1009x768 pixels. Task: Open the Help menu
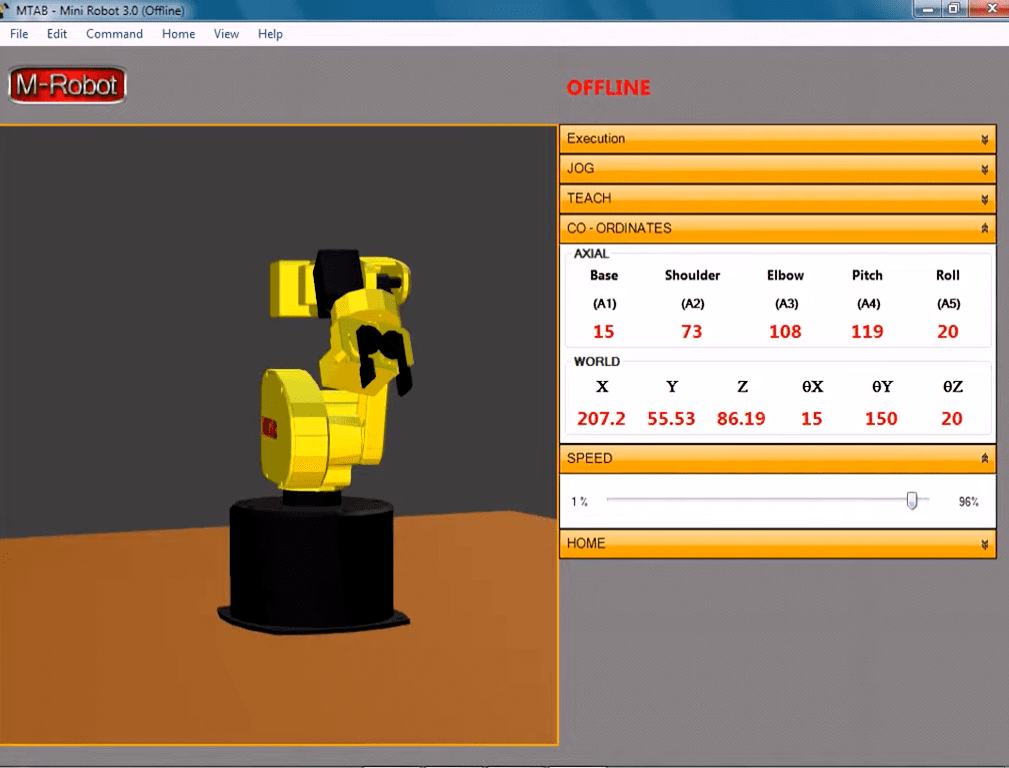point(270,34)
